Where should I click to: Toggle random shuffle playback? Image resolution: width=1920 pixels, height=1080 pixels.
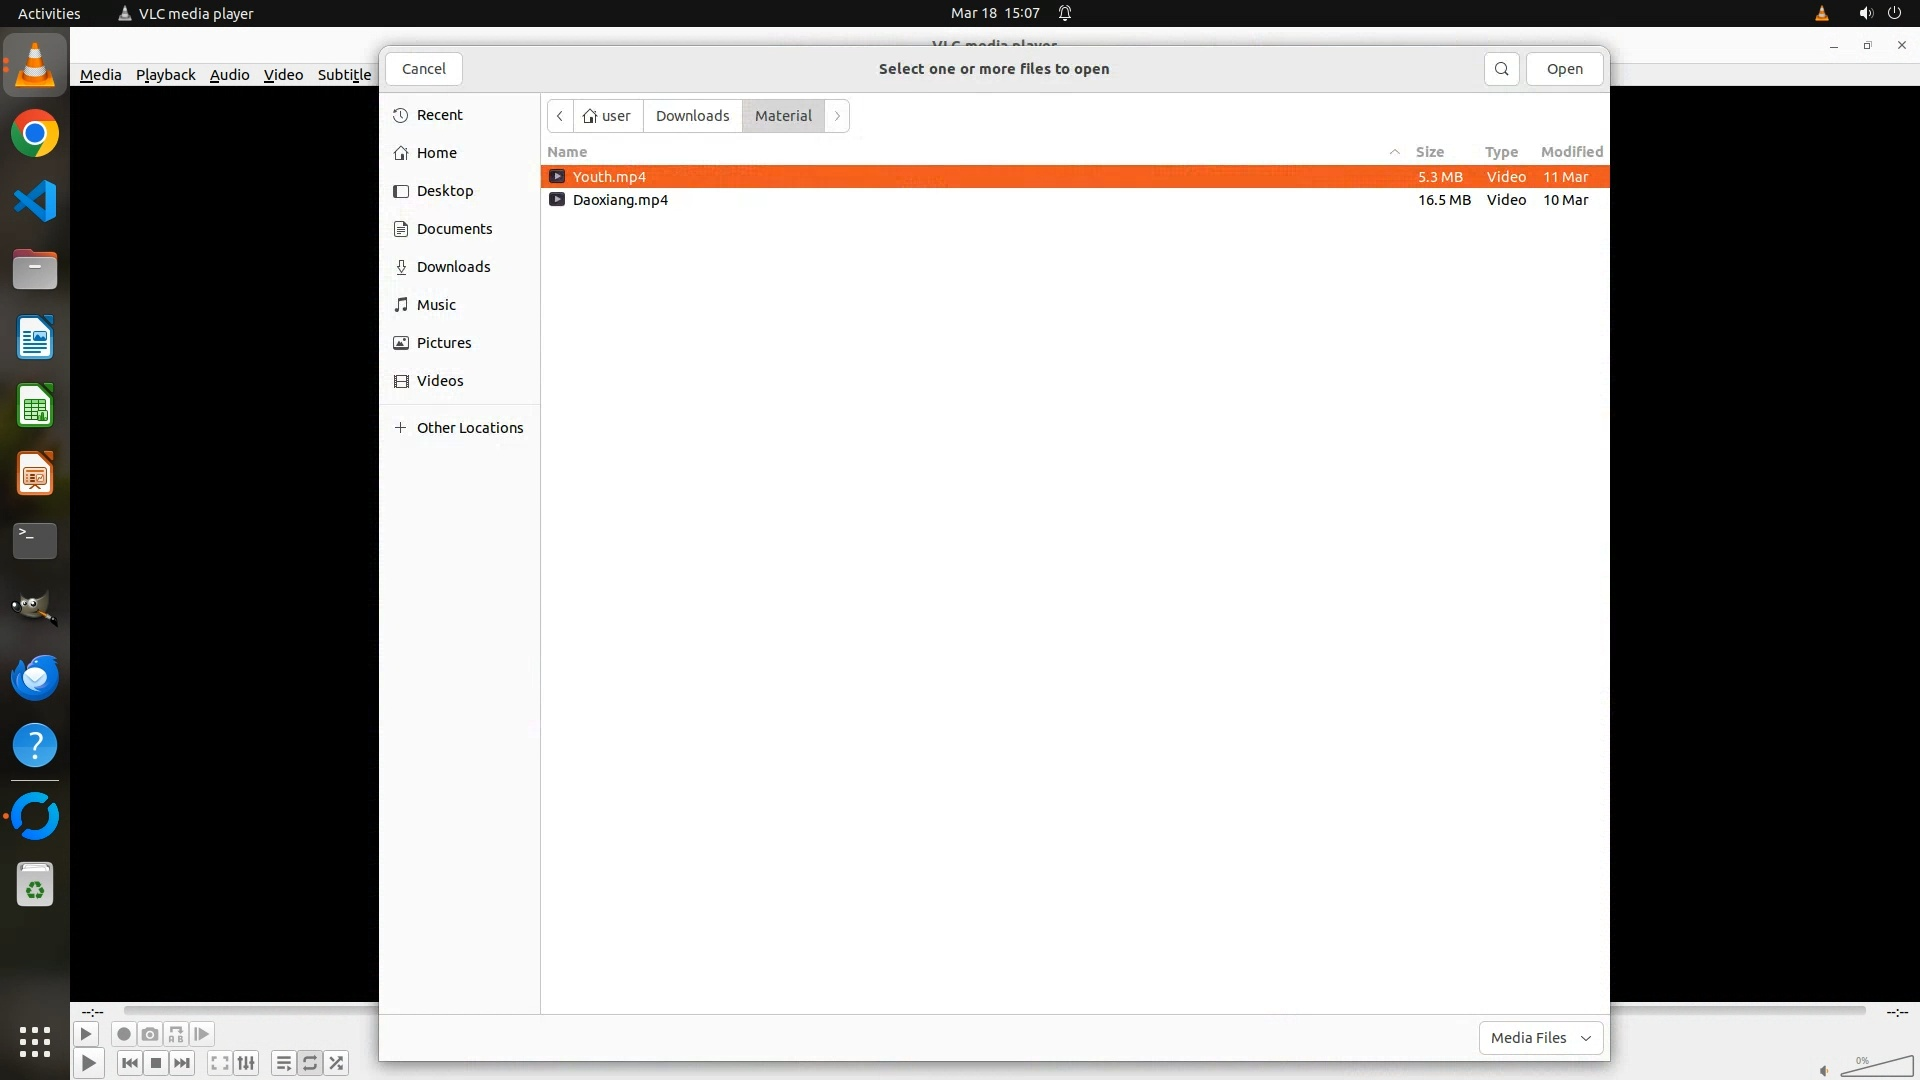click(337, 1063)
